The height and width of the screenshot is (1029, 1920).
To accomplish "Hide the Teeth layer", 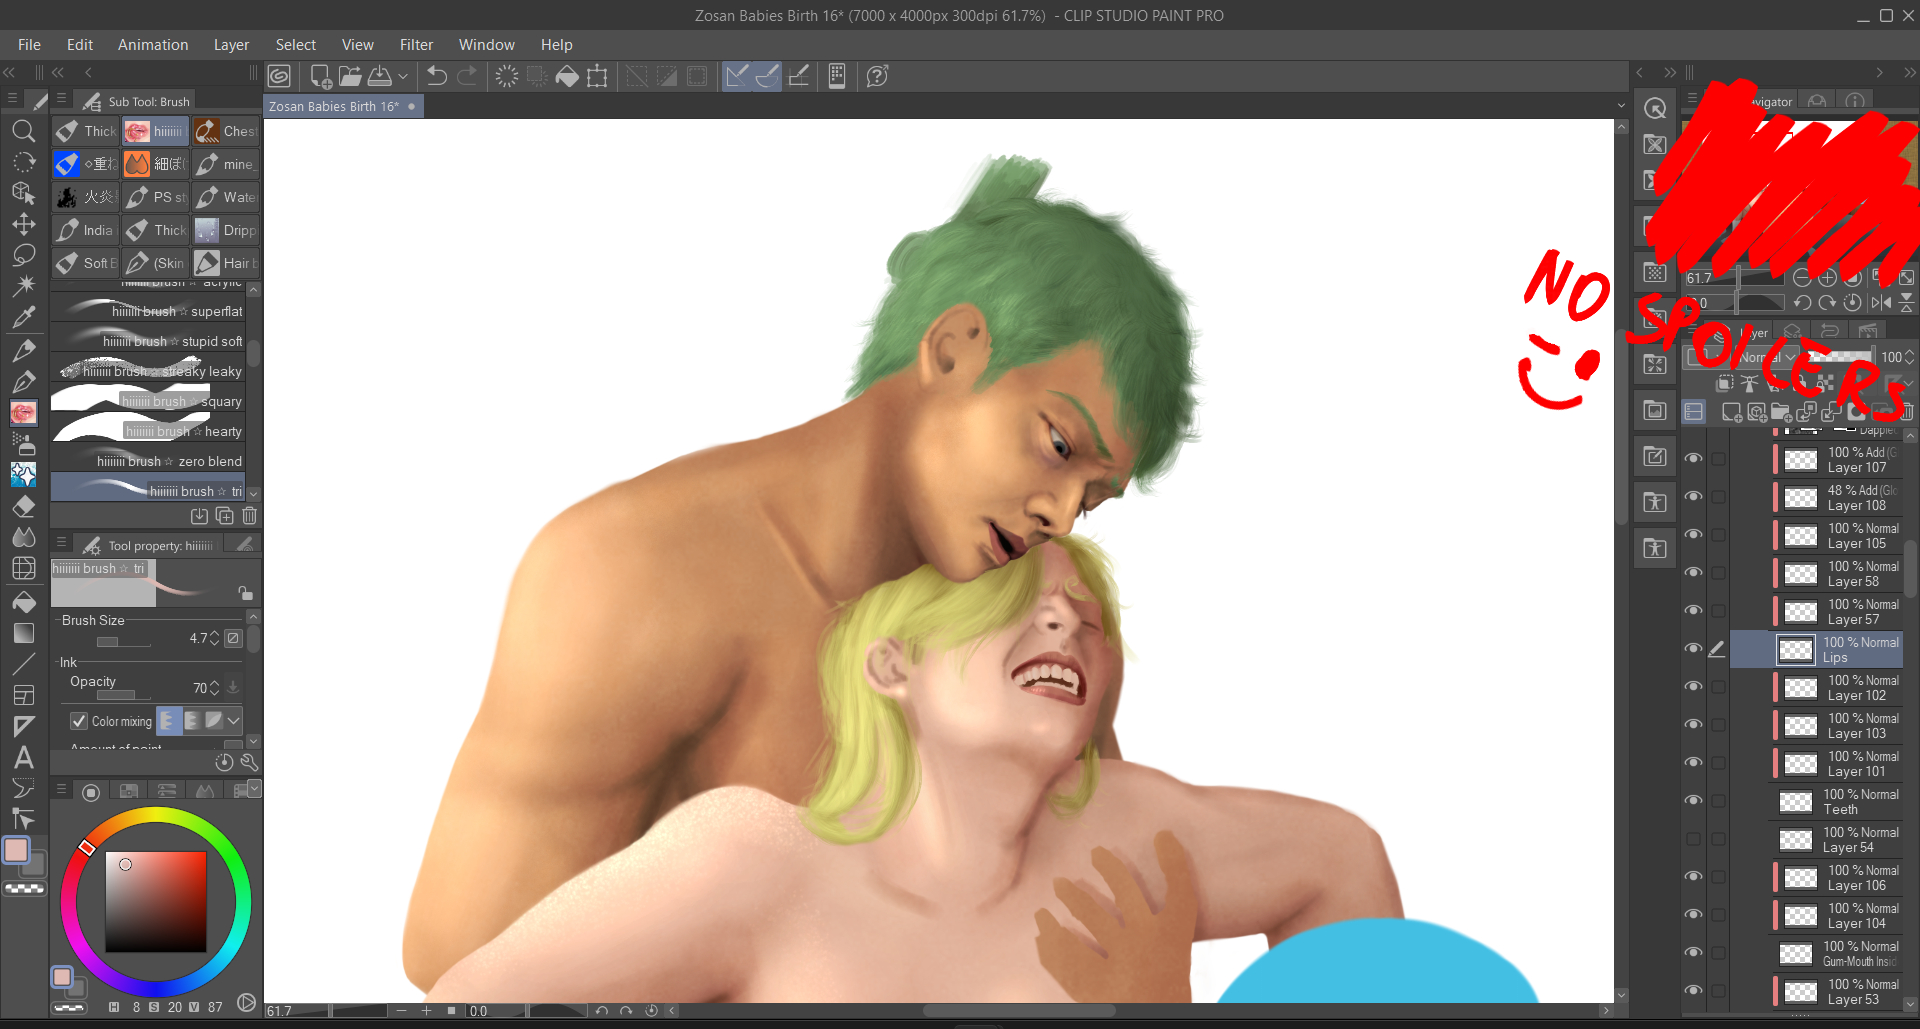I will pos(1693,801).
